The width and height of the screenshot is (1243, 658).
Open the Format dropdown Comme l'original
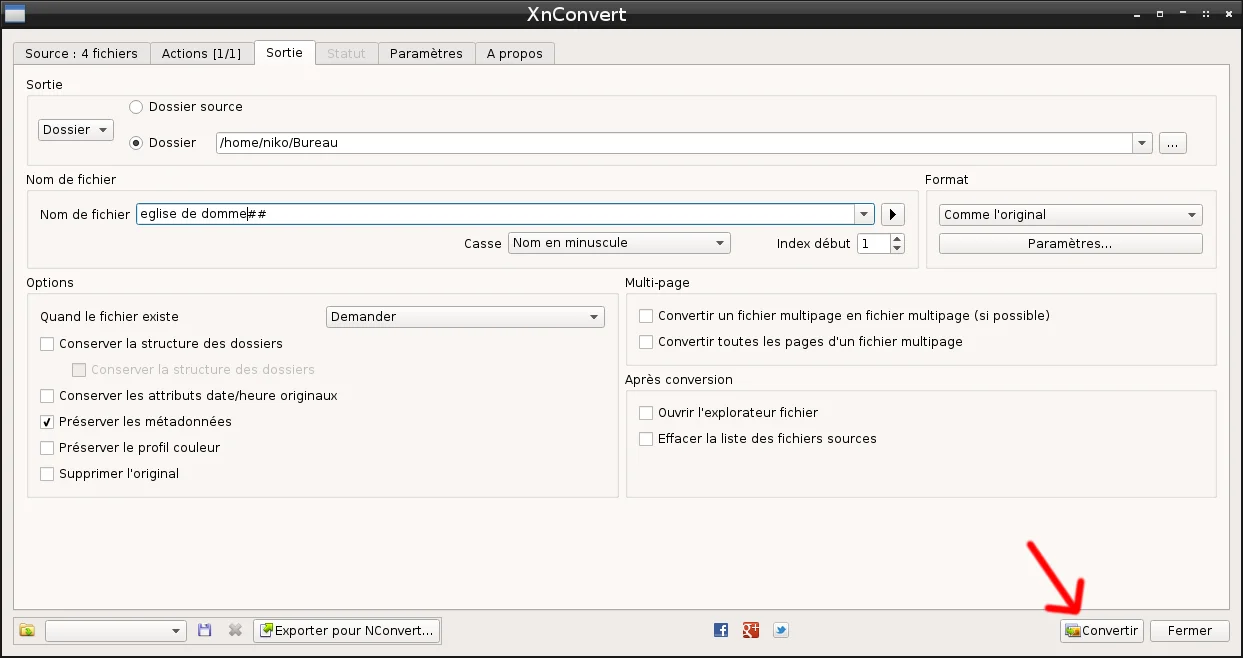coord(1071,215)
